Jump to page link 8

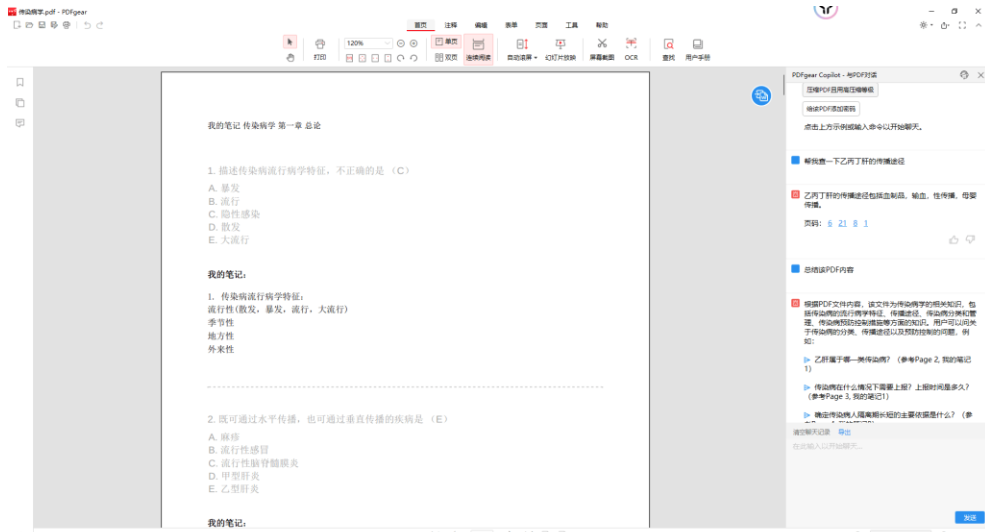click(855, 223)
